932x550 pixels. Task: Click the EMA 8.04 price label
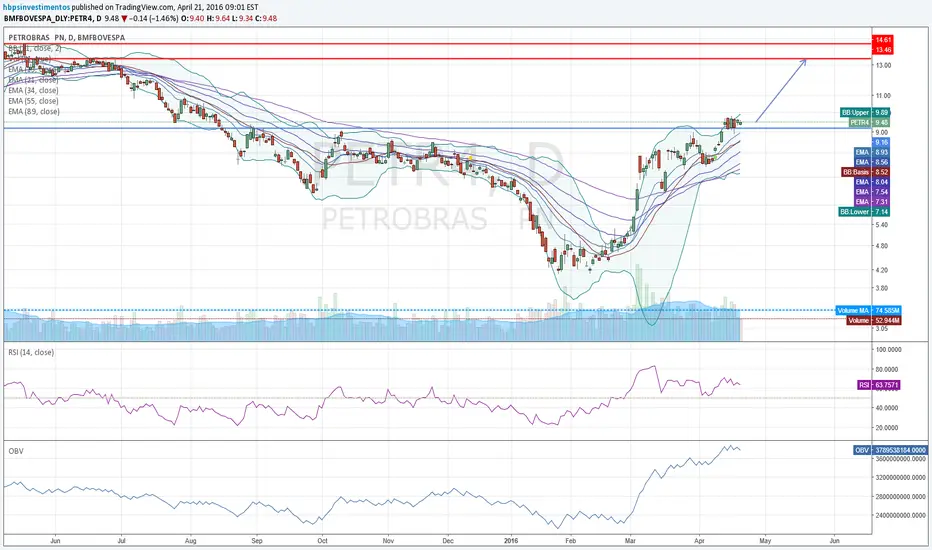coord(872,182)
